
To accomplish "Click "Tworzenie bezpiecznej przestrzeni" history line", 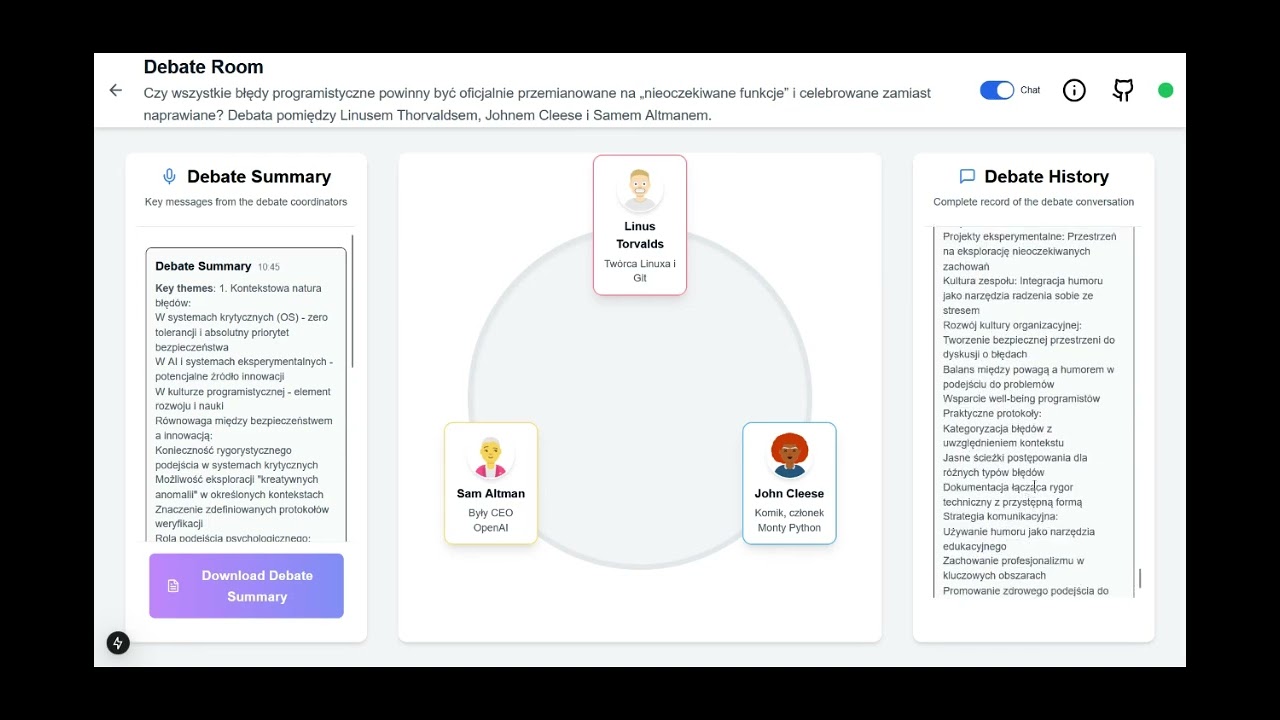I will pos(1029,347).
